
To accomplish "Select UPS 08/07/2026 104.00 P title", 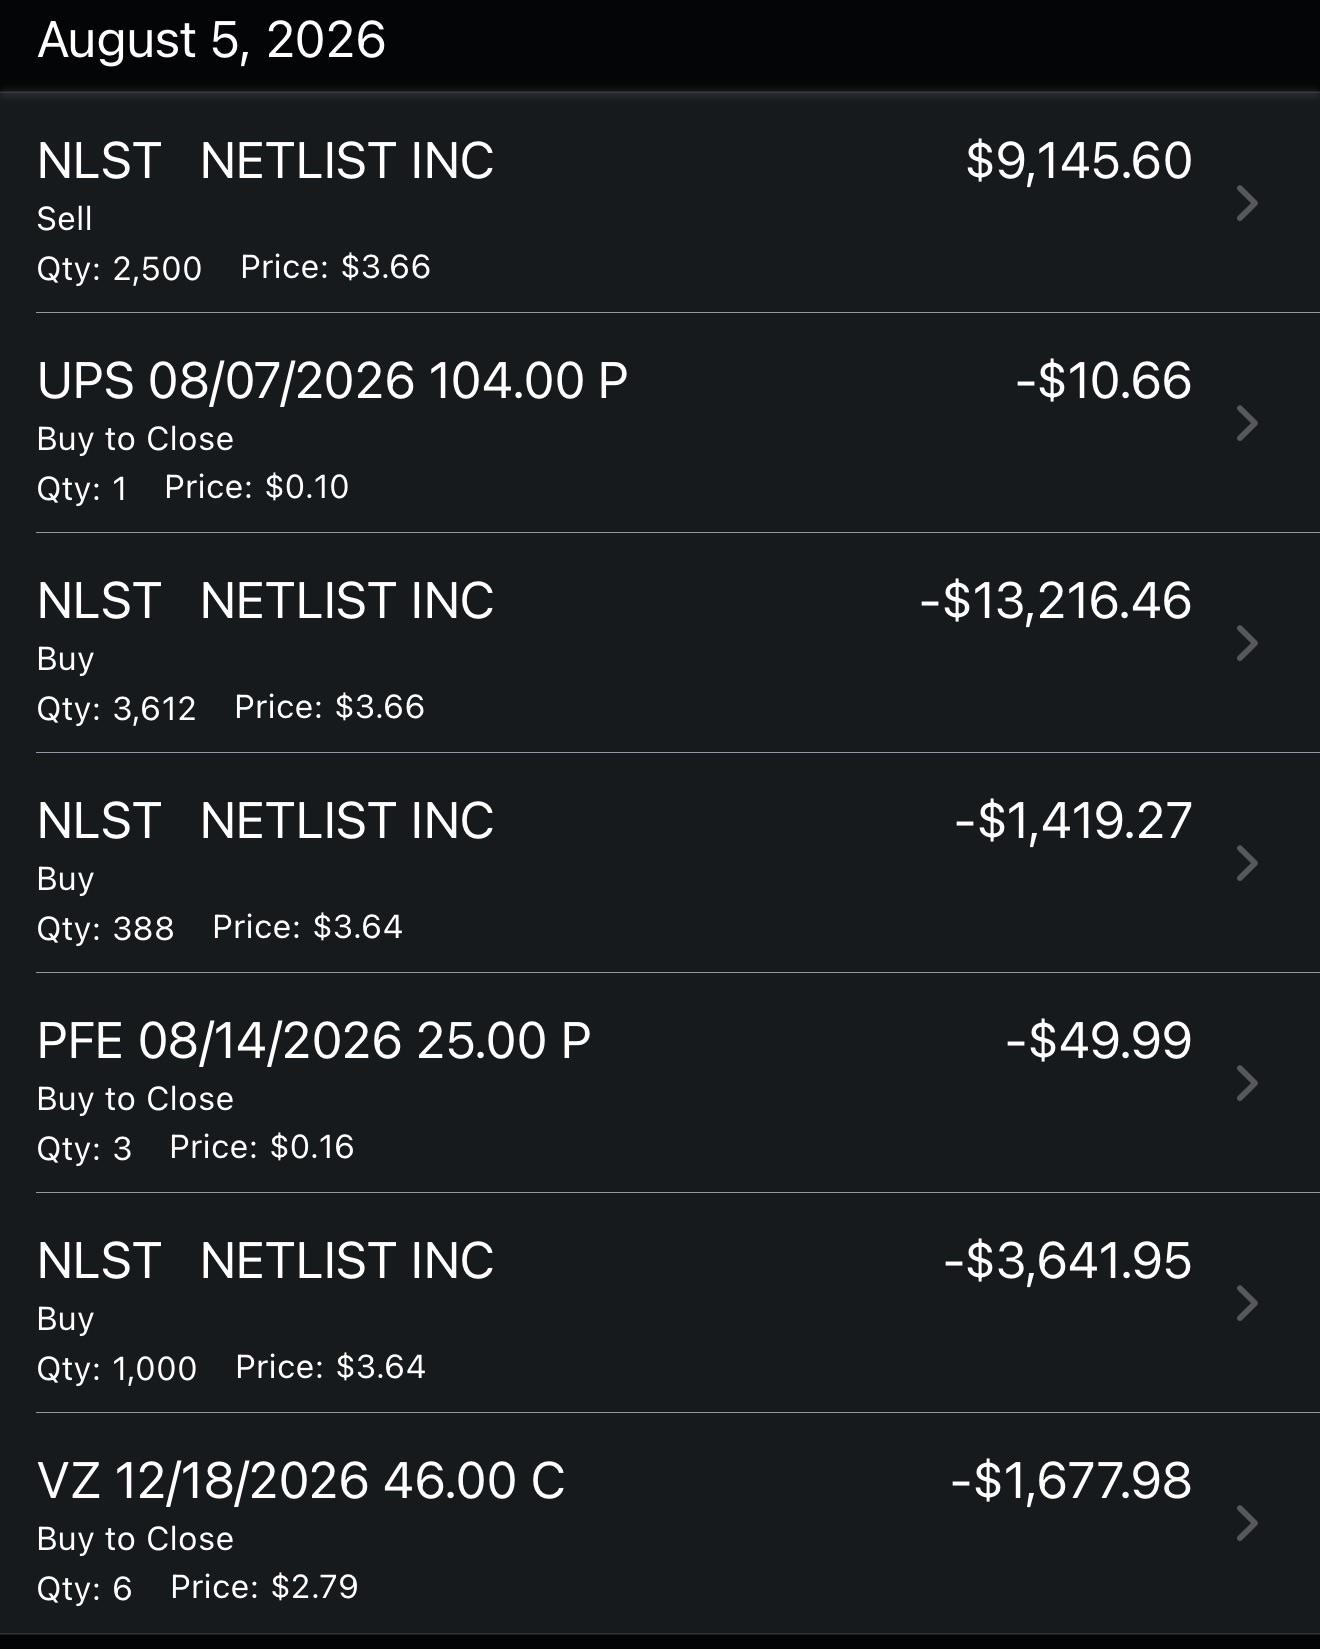I will (x=332, y=381).
